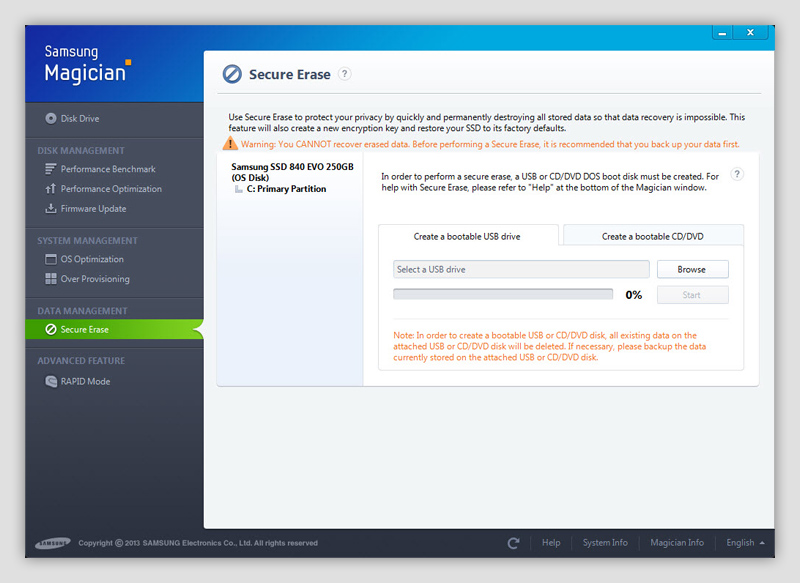Select Samsung SSD 840 EVO 250GB drive
This screenshot has height=583, width=800.
[292, 172]
